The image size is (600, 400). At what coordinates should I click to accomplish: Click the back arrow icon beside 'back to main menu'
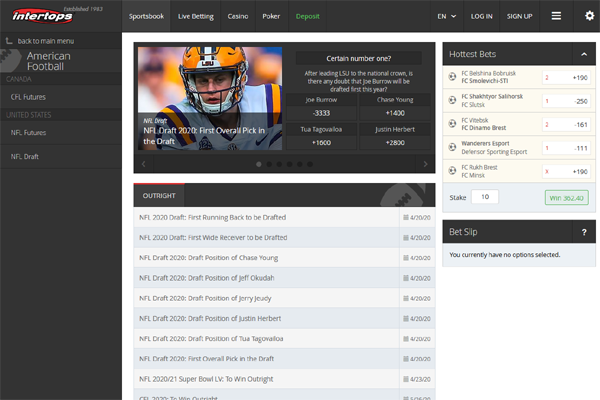pos(9,41)
